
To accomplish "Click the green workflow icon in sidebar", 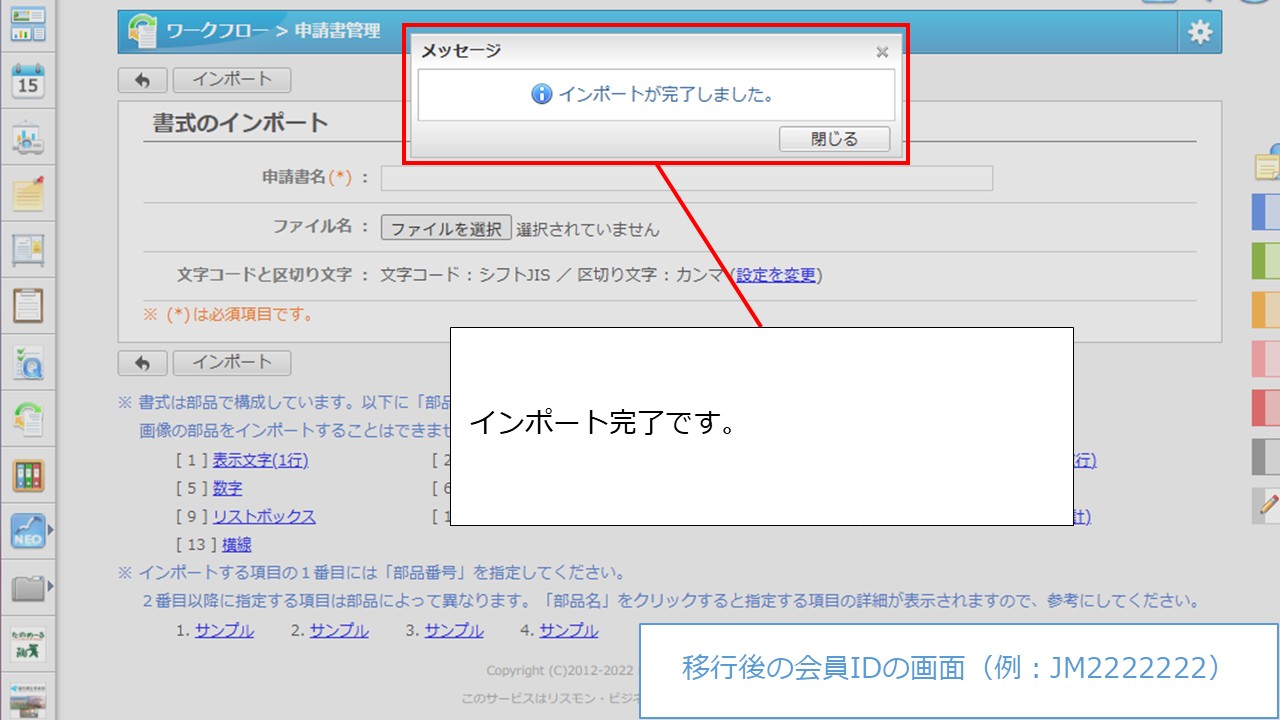I will pyautogui.click(x=28, y=418).
